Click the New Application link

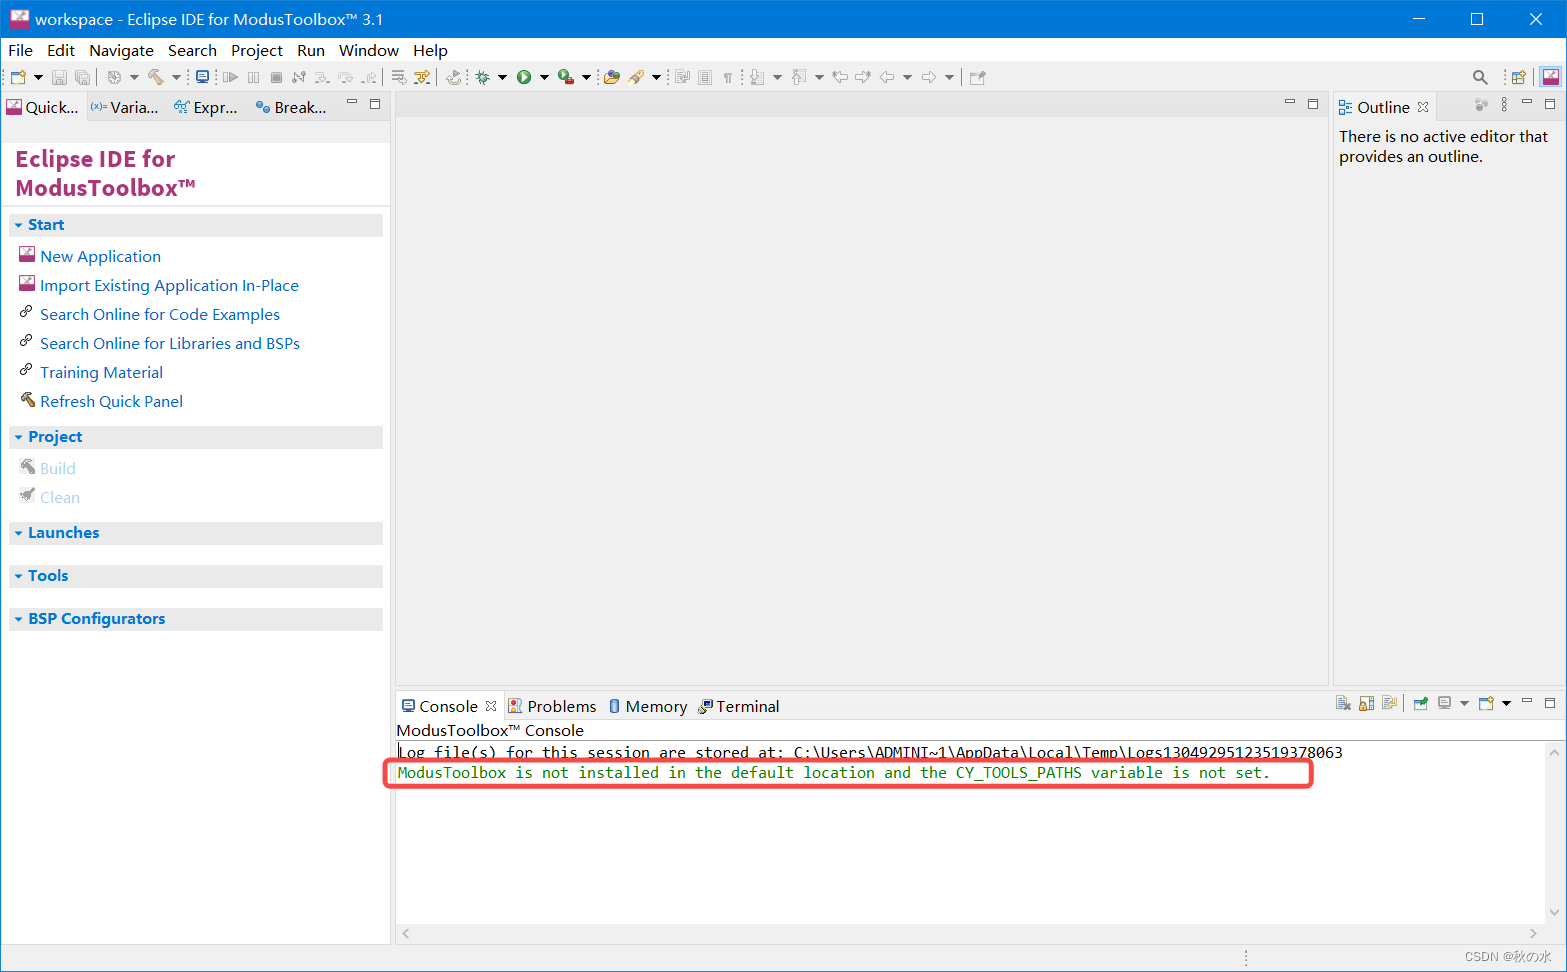100,256
